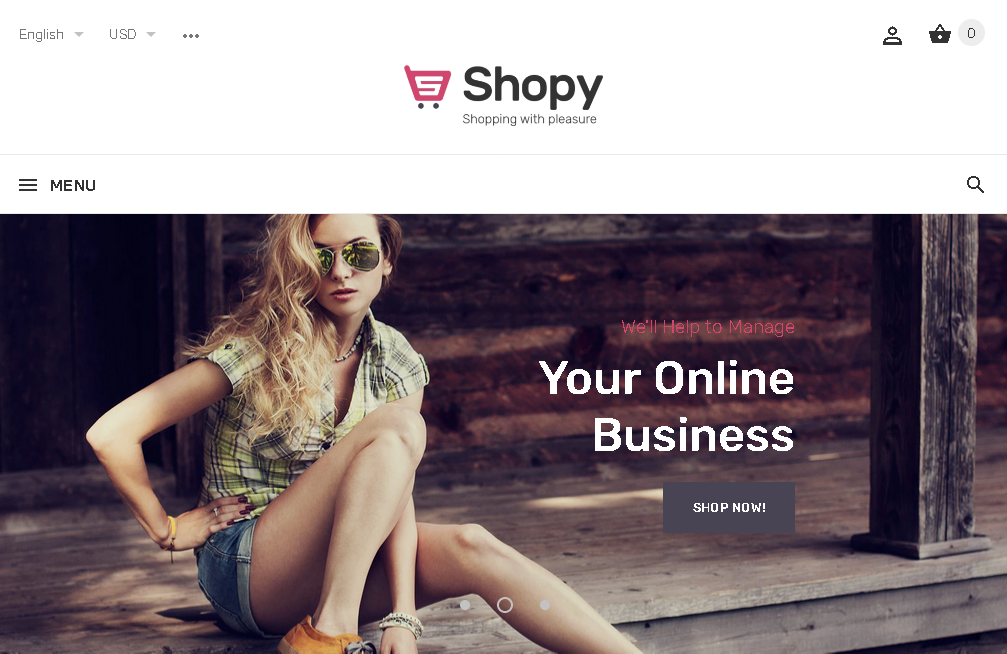This screenshot has height=654, width=1007.
Task: Click the arrow next to English
Action: [79, 34]
